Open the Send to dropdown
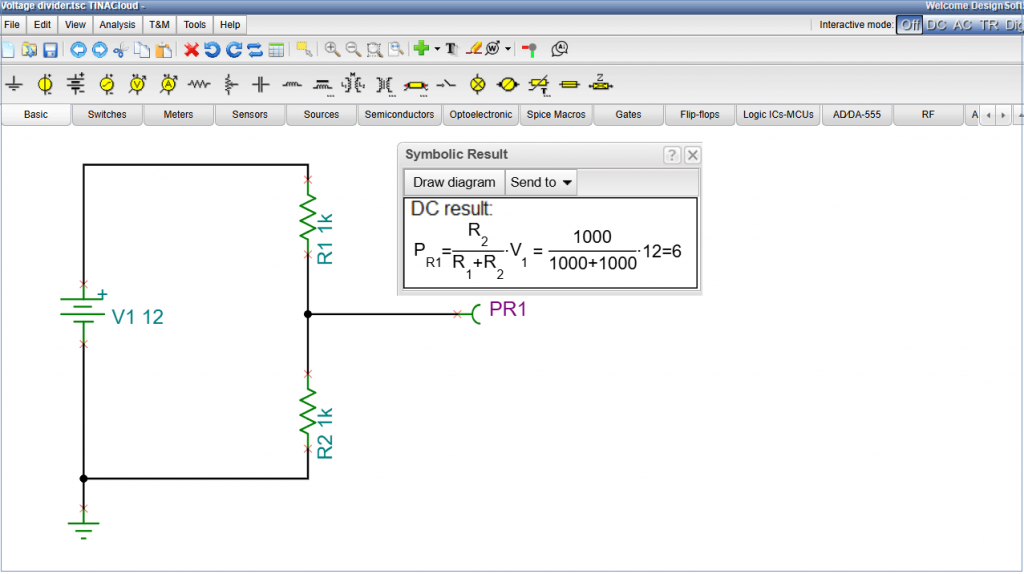Image resolution: width=1024 pixels, height=574 pixels. point(541,182)
